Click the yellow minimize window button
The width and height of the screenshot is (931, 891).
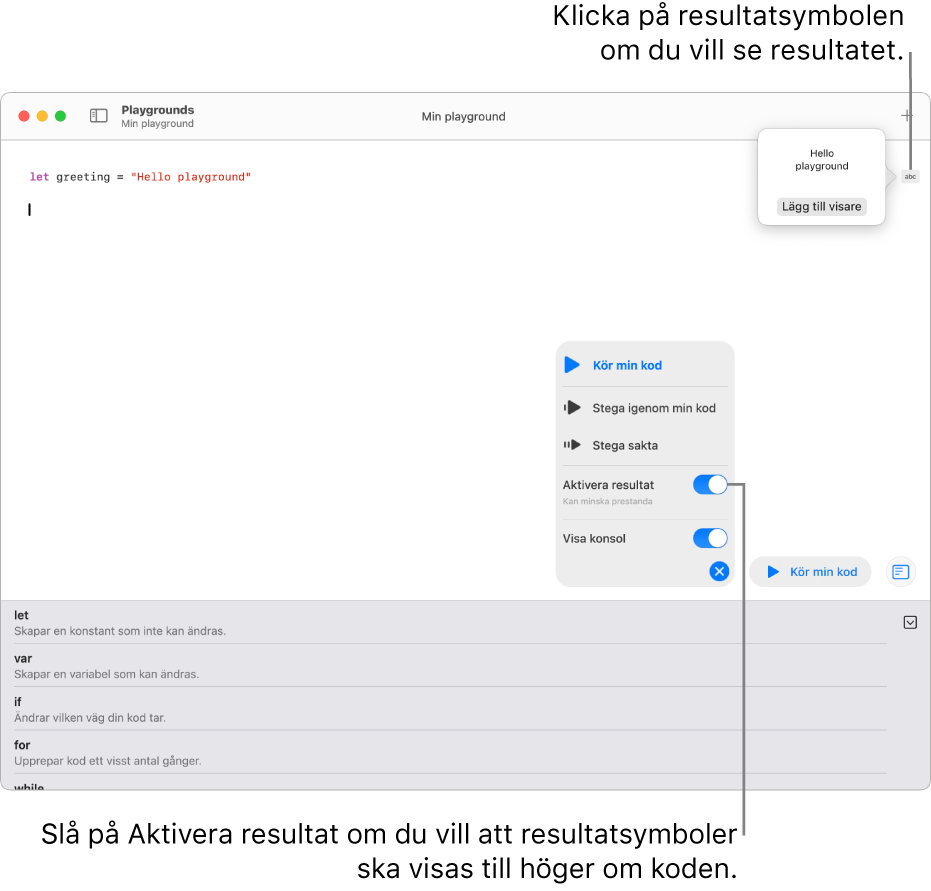pyautogui.click(x=42, y=116)
